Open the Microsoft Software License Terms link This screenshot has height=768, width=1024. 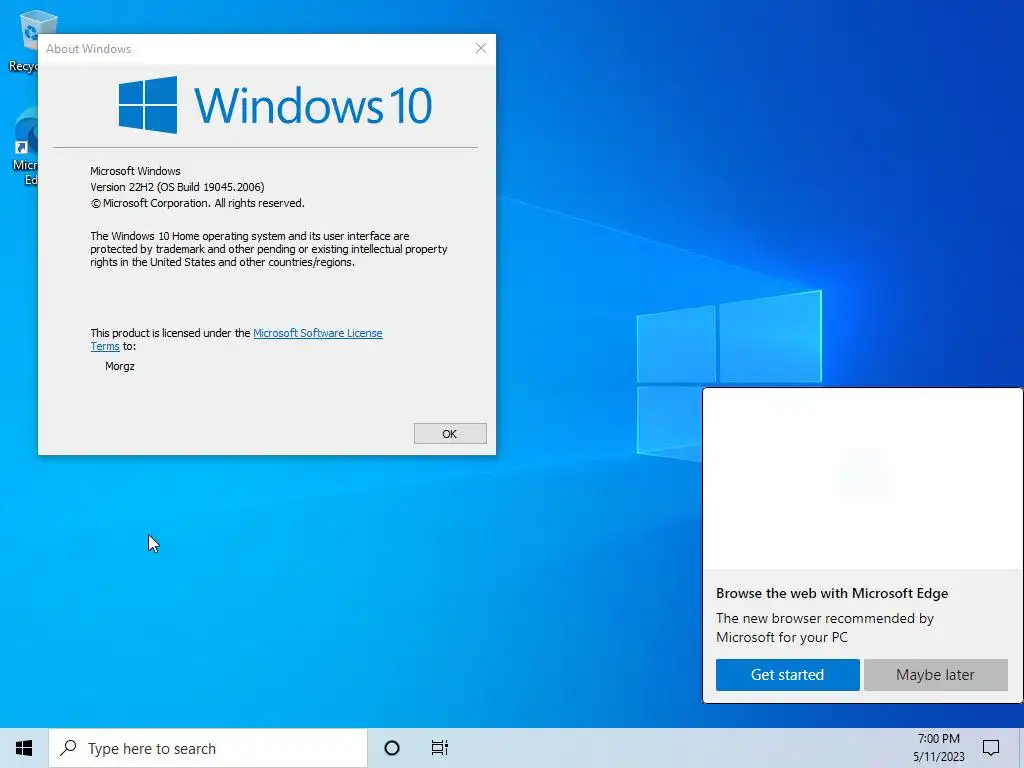(317, 333)
